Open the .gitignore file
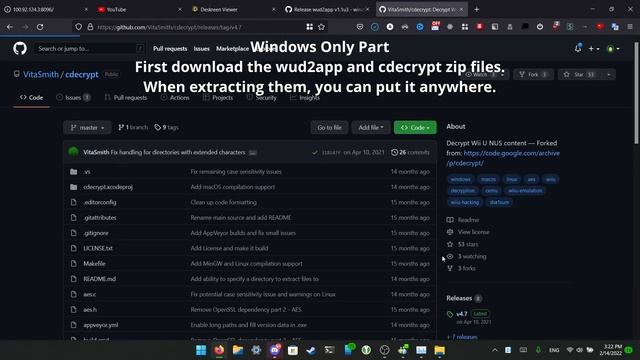640x360 pixels. (x=96, y=233)
